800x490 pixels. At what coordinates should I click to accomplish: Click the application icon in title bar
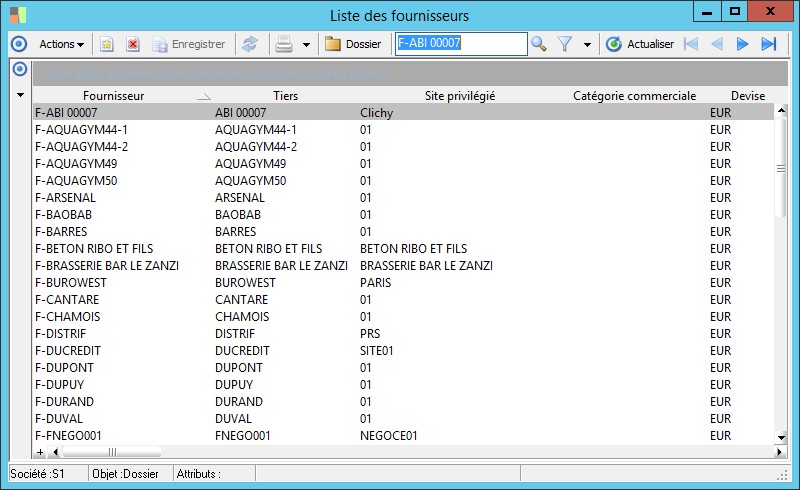click(x=18, y=15)
